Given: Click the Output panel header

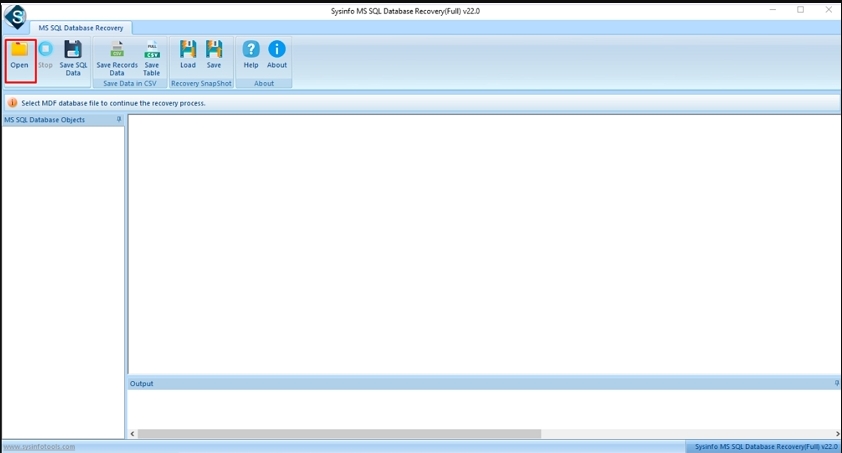Looking at the screenshot, I should 483,383.
